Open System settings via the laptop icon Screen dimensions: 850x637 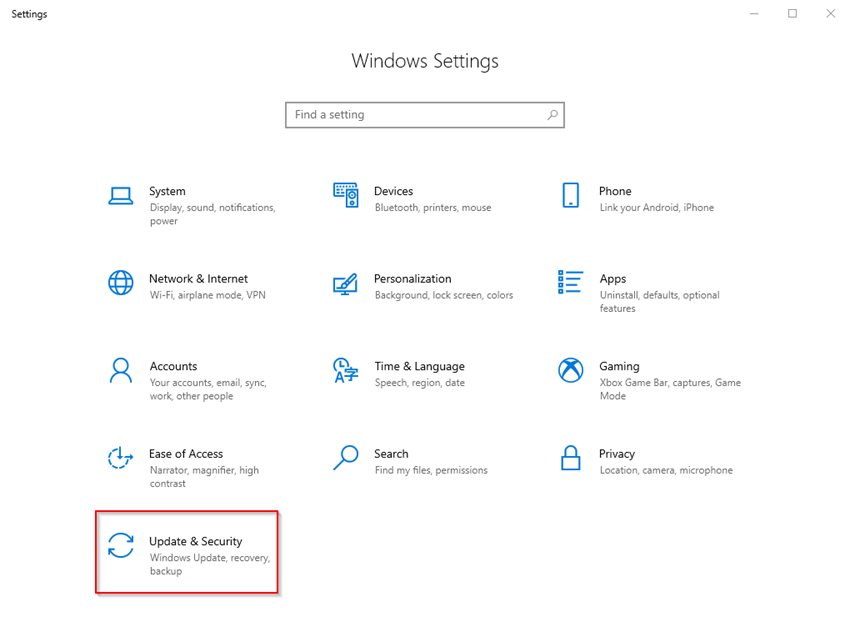coord(121,196)
